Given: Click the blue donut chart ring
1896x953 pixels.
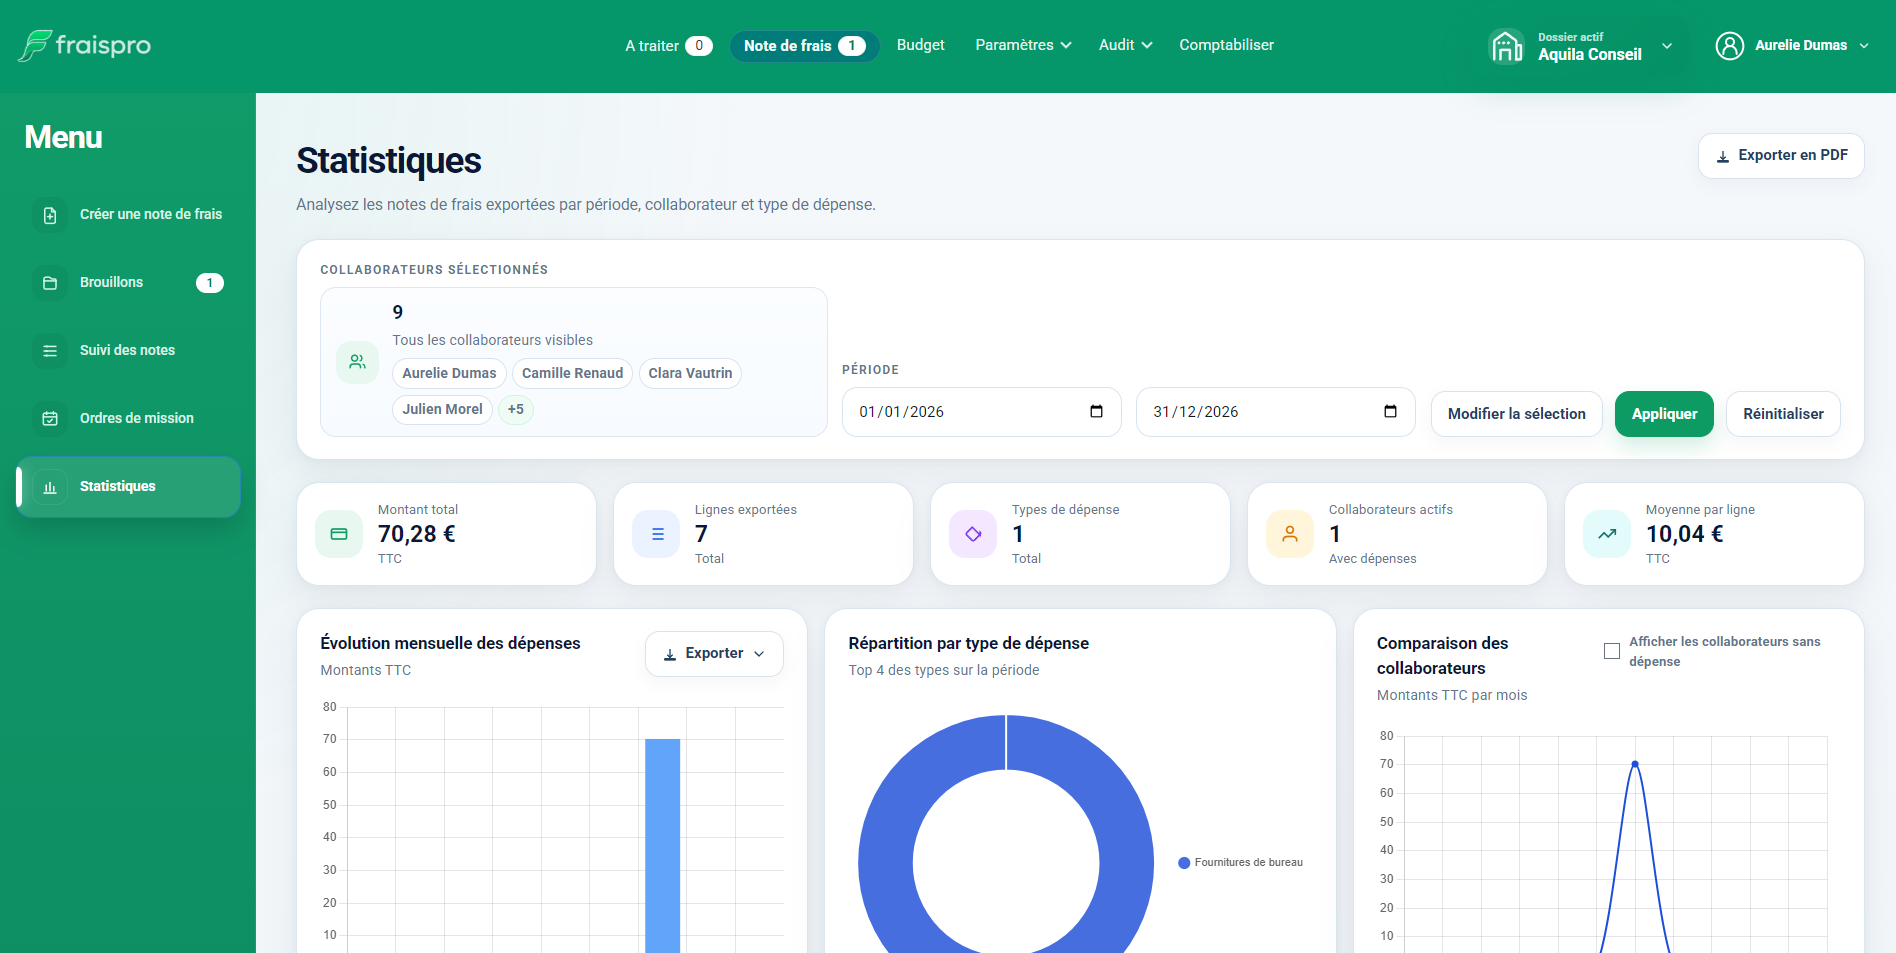Looking at the screenshot, I should pyautogui.click(x=885, y=862).
